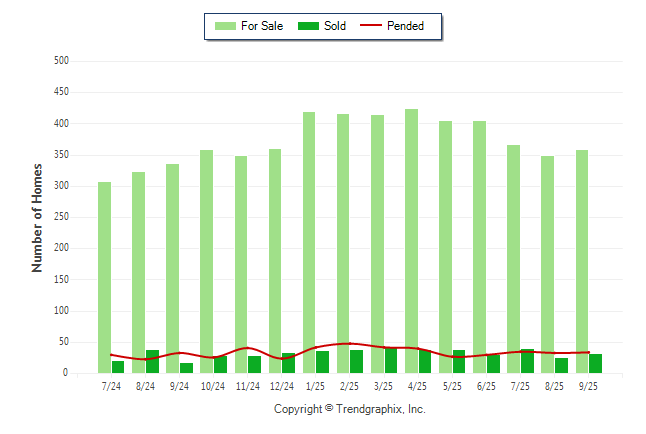Image resolution: width=646 pixels, height=434 pixels.
Task: Click the light green For Sale legend swatch
Action: coord(225,26)
